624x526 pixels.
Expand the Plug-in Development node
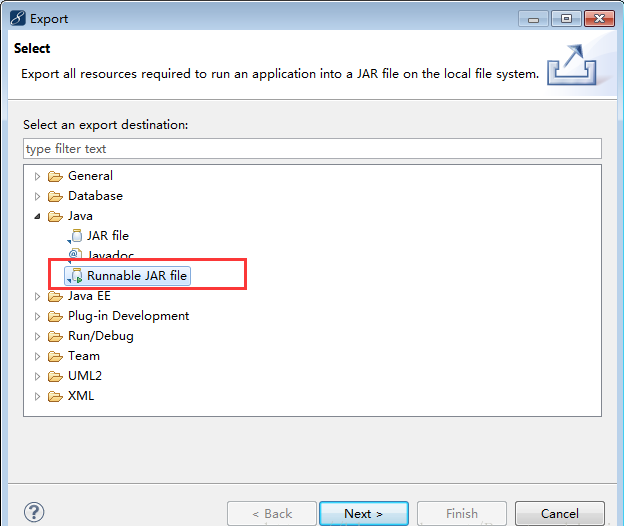tap(37, 316)
